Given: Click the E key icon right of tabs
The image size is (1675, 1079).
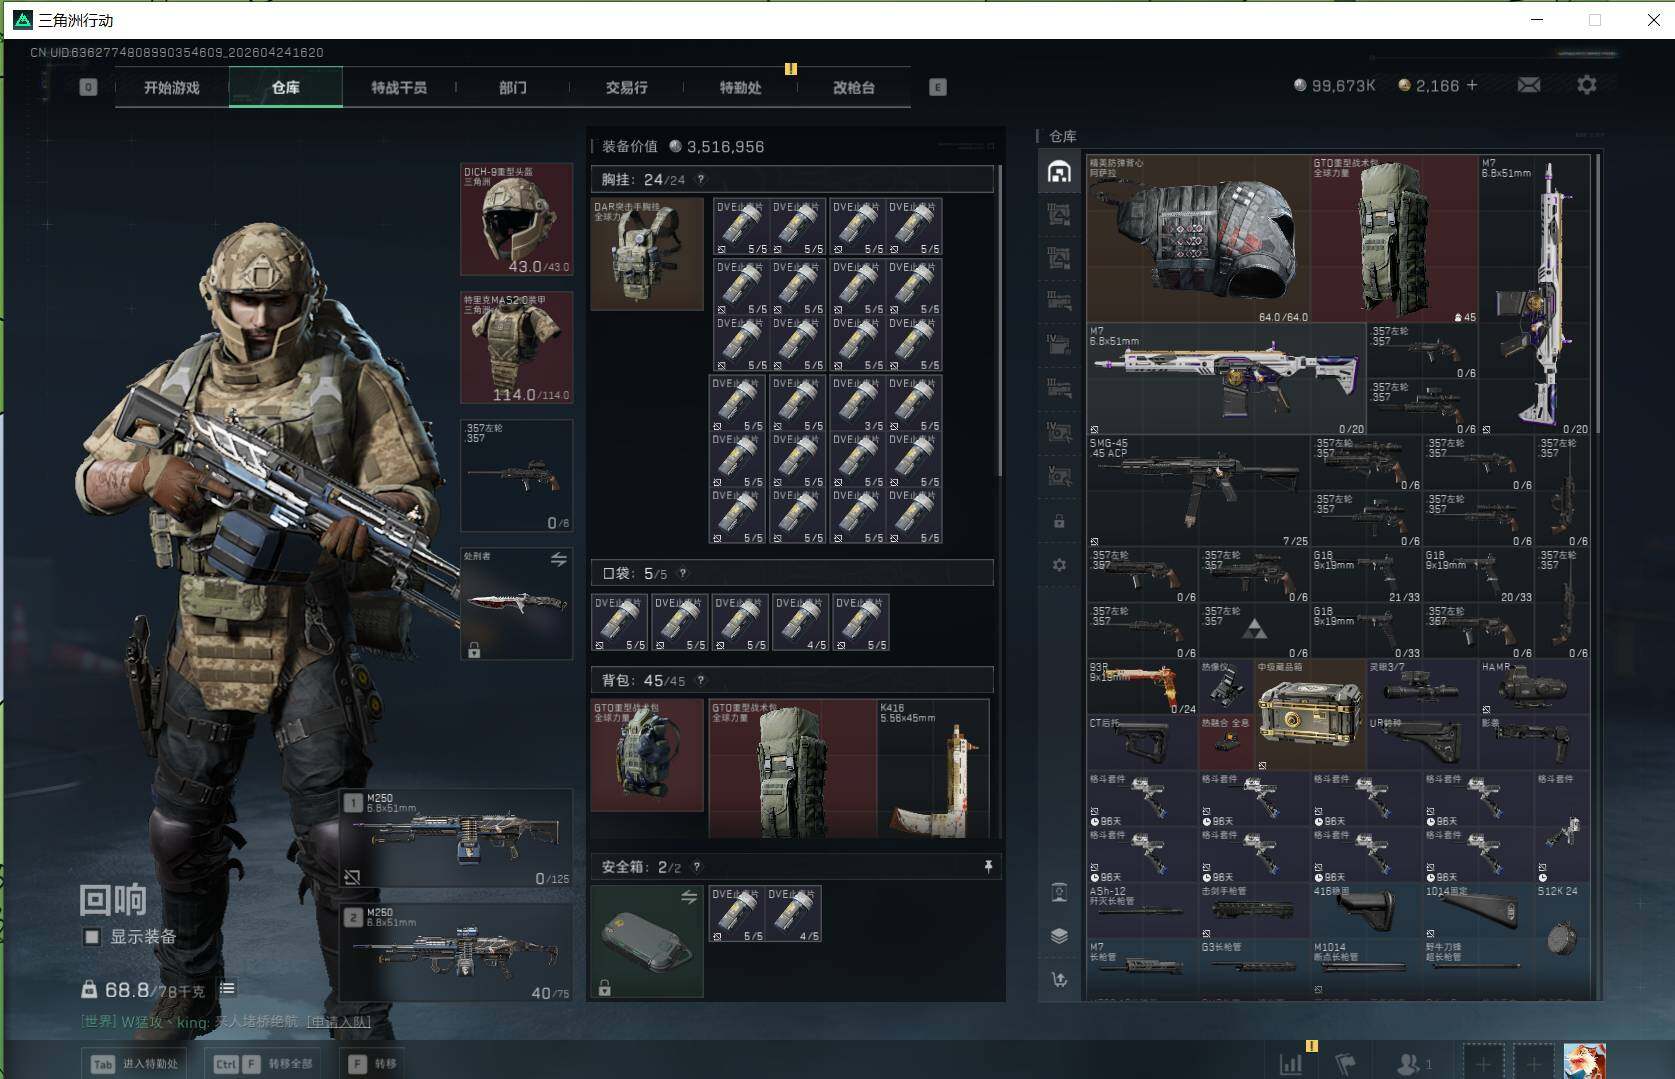Looking at the screenshot, I should tap(937, 87).
